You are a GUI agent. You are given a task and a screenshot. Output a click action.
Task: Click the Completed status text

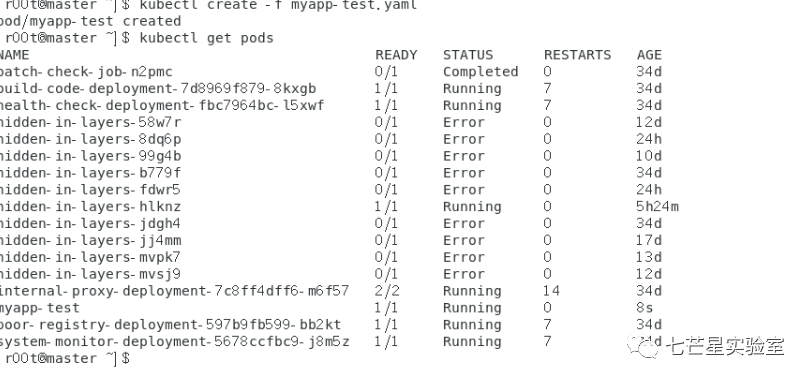click(x=480, y=72)
